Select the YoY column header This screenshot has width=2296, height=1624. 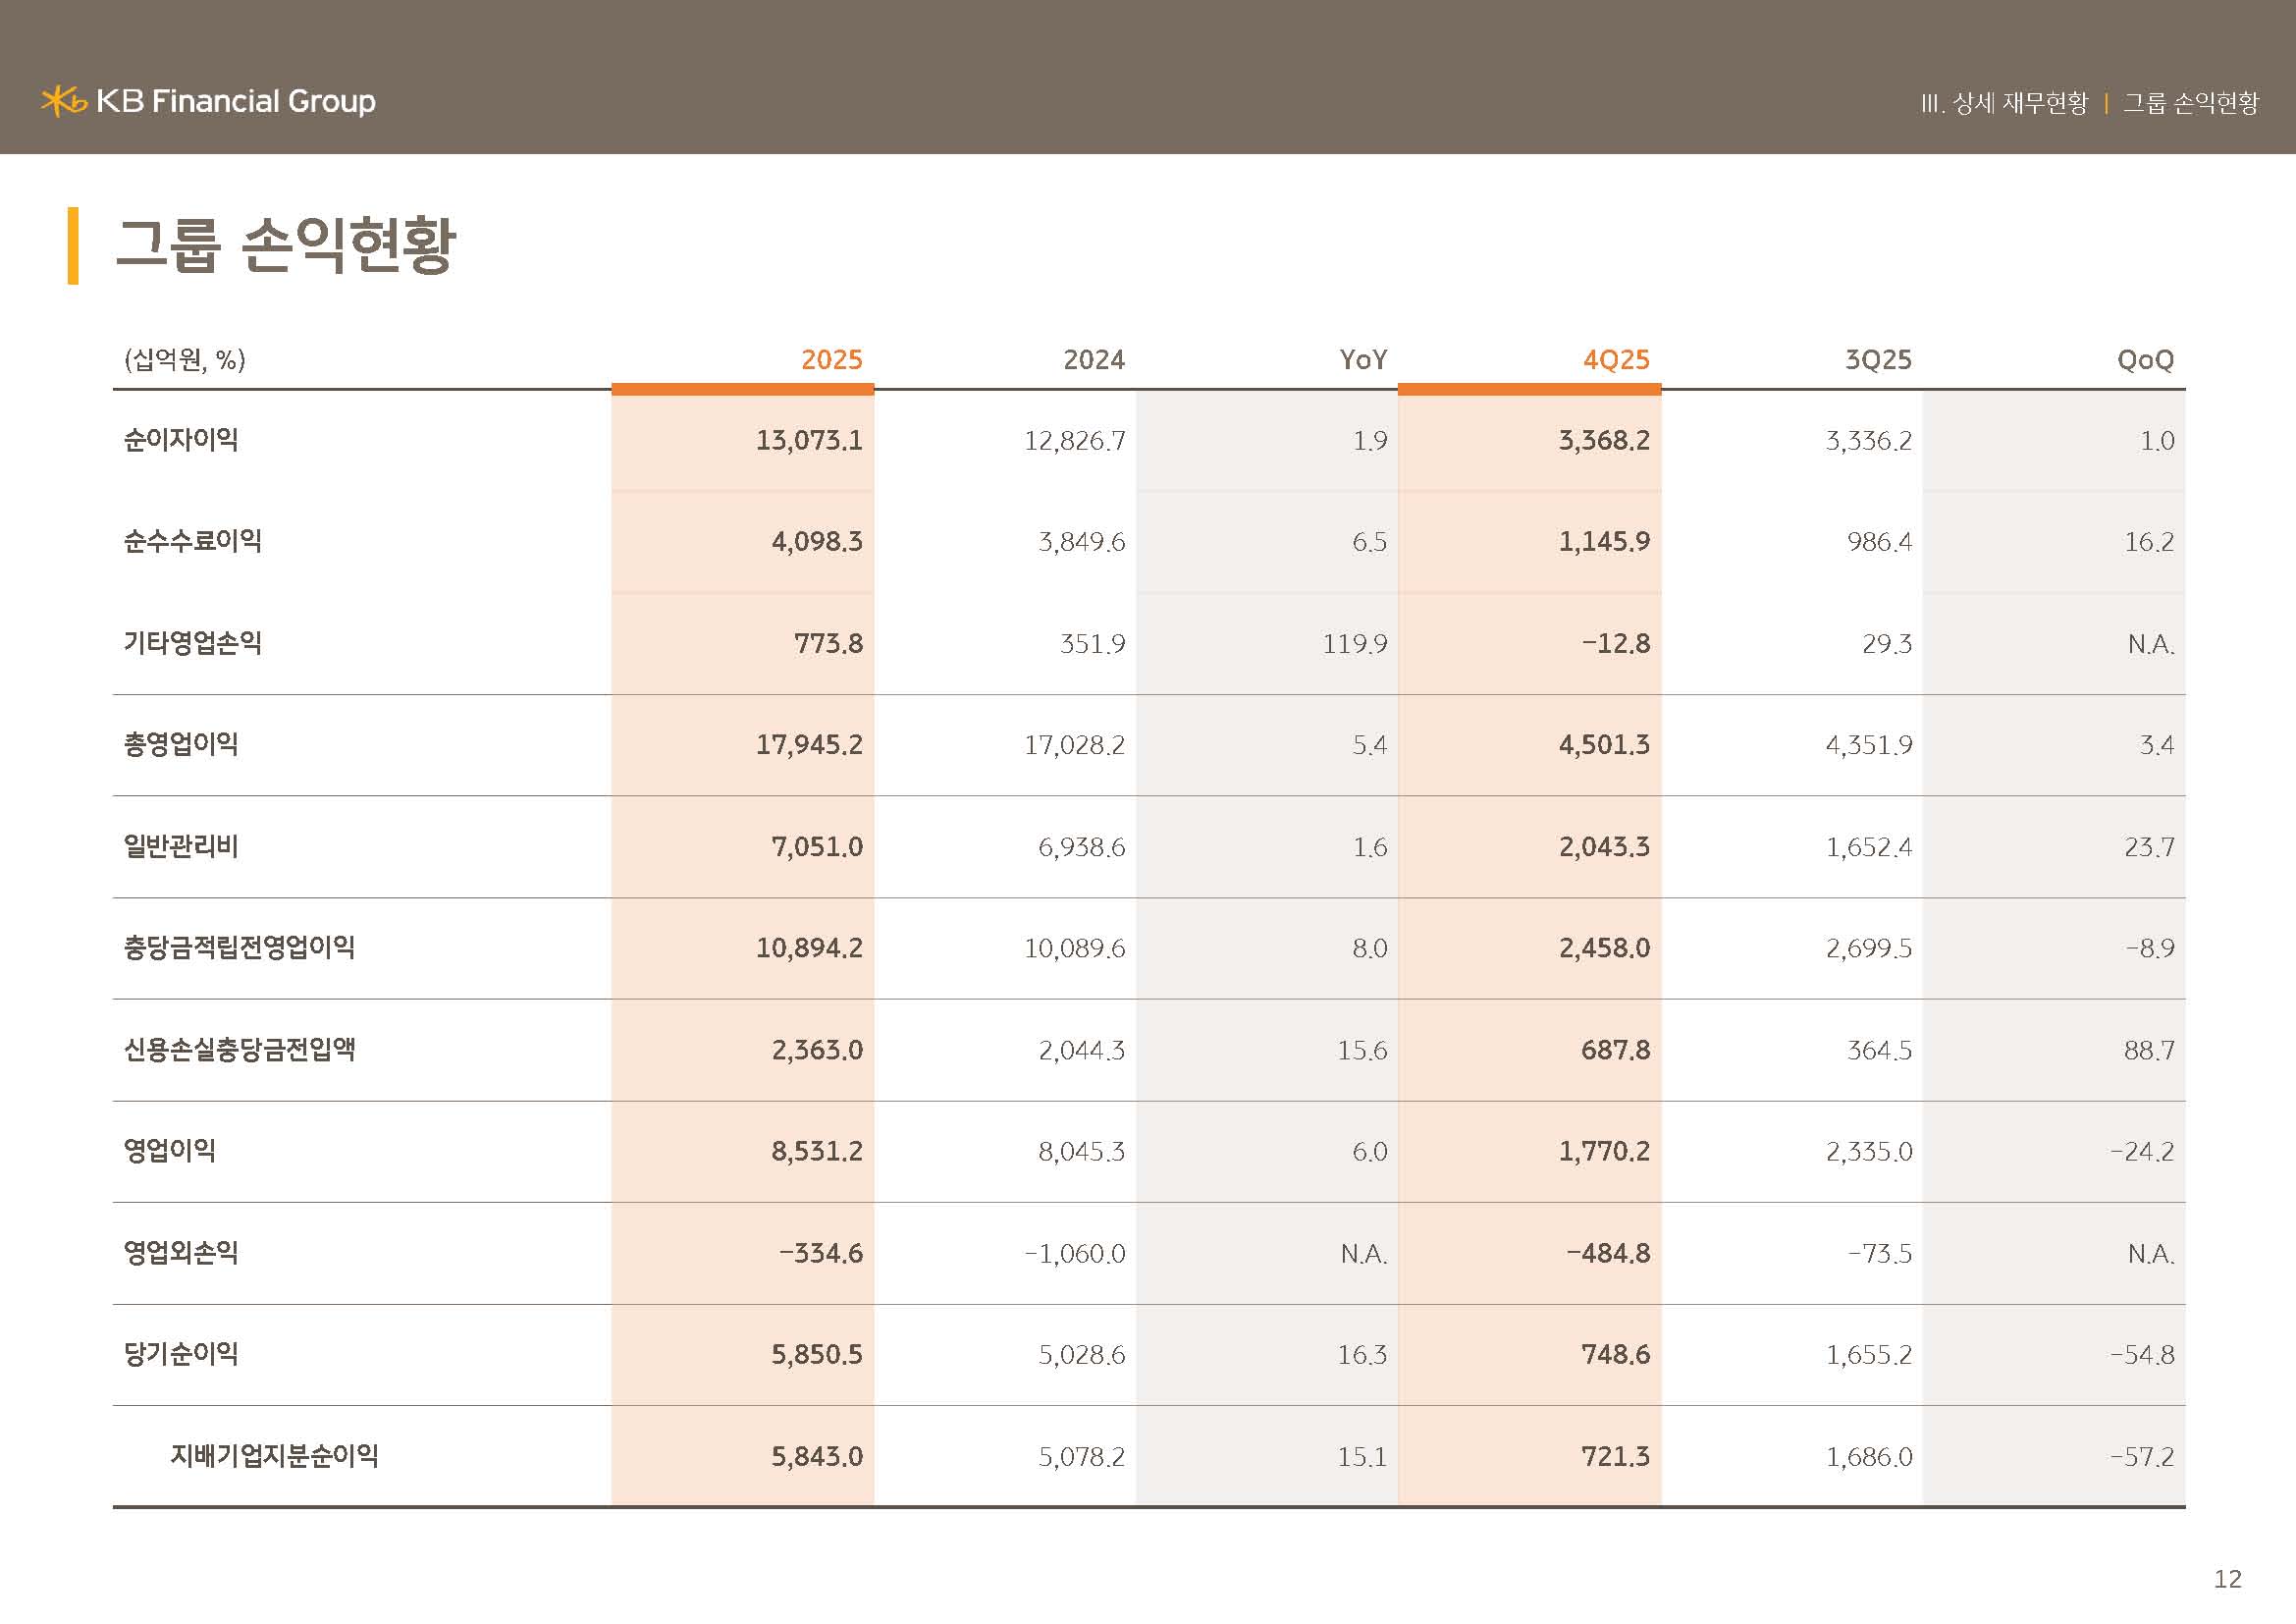coord(1362,360)
